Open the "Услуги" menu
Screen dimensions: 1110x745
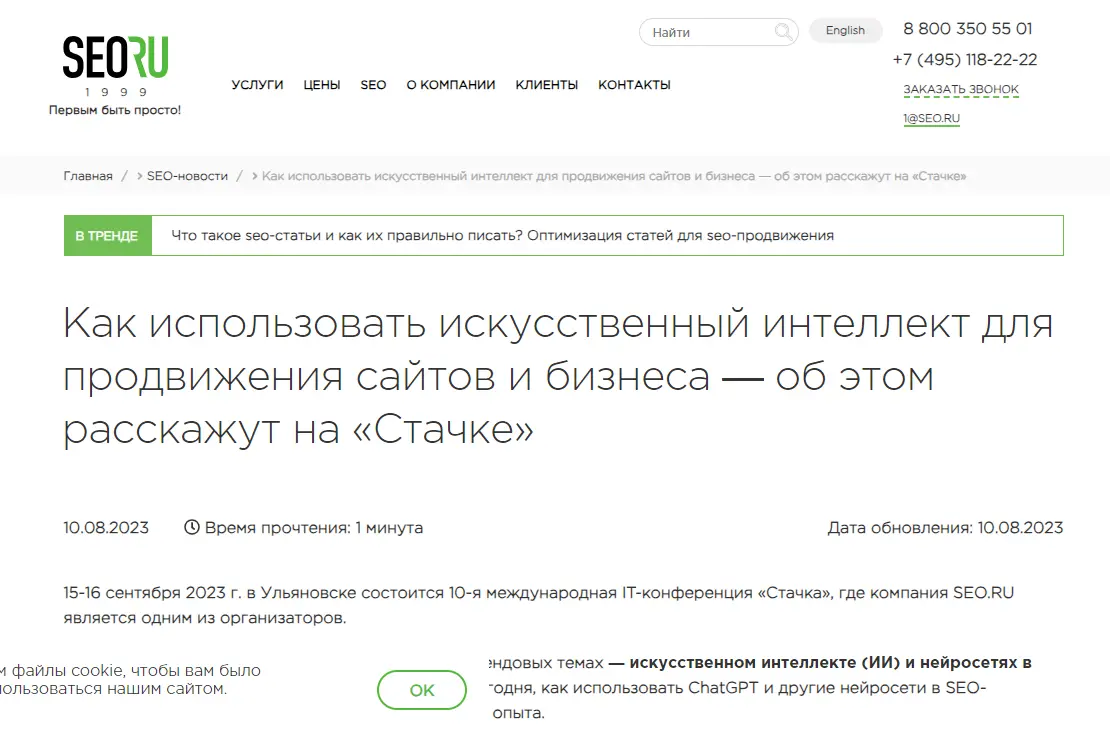coord(257,85)
